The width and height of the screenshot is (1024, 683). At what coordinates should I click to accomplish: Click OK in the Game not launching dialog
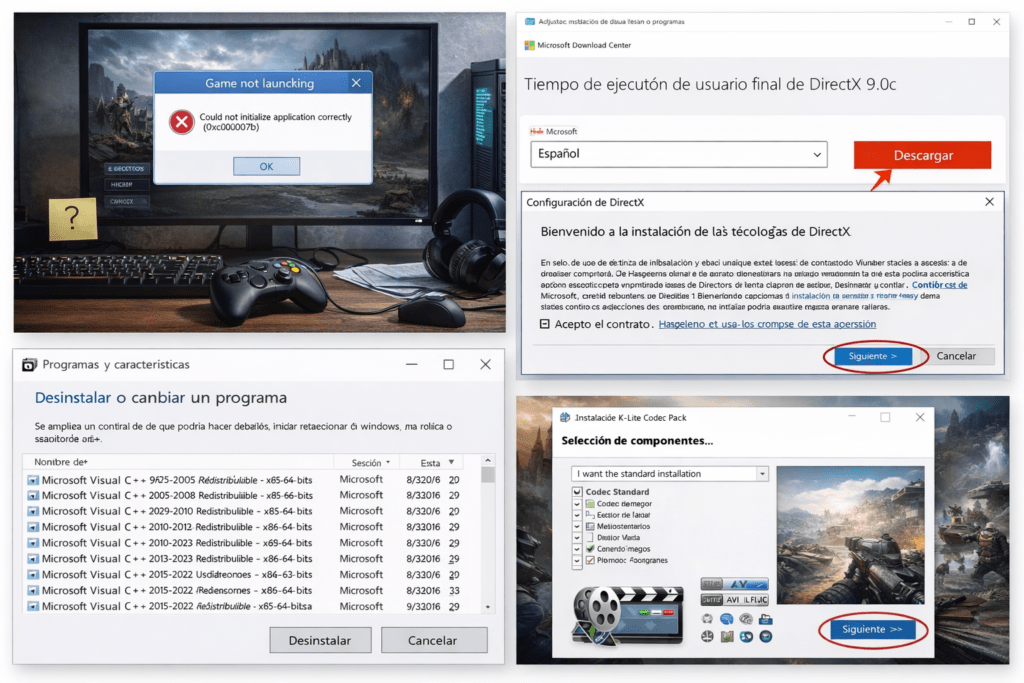[266, 167]
